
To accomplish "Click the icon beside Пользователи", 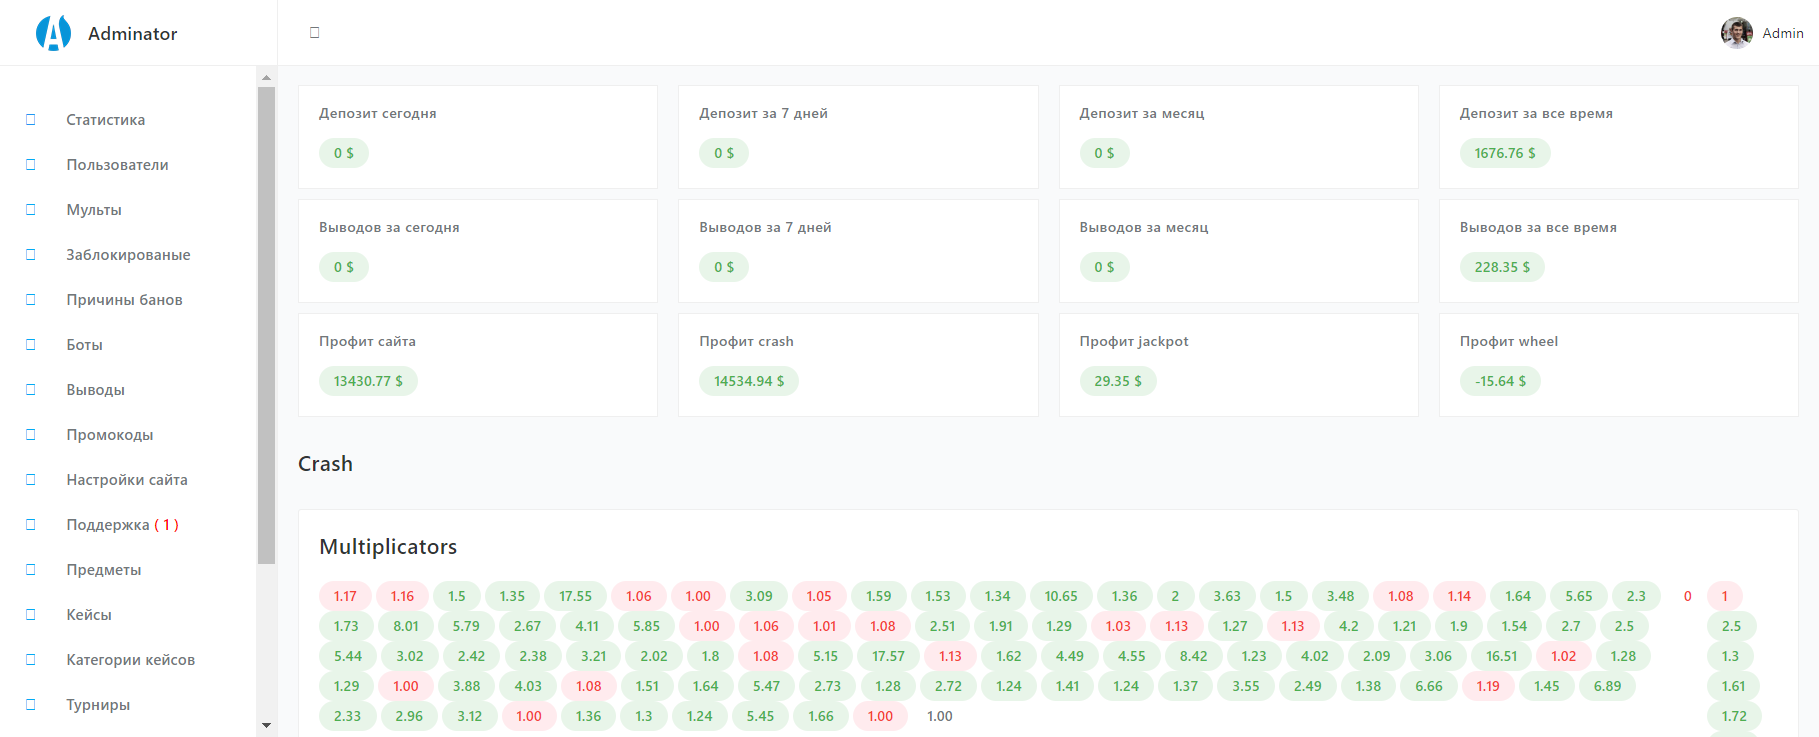I will pyautogui.click(x=30, y=165).
